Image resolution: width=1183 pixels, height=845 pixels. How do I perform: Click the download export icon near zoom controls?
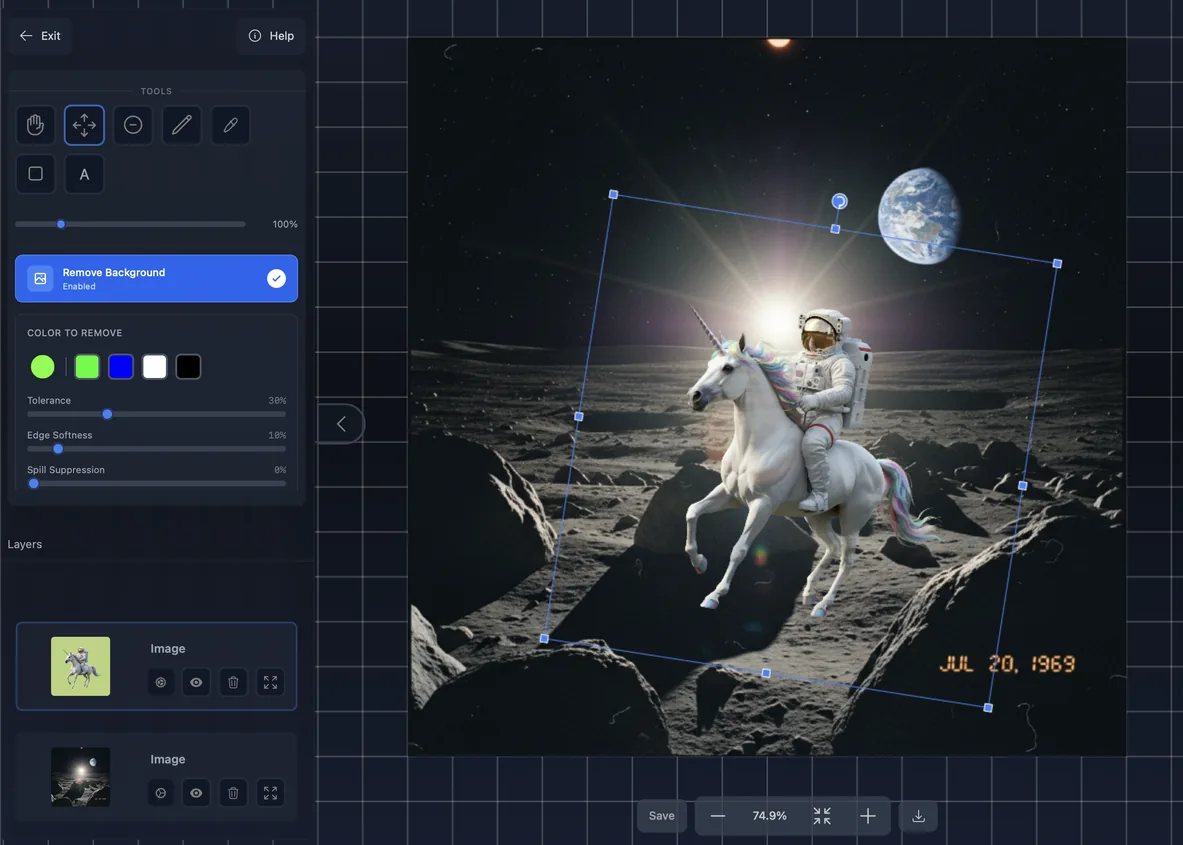coord(918,815)
